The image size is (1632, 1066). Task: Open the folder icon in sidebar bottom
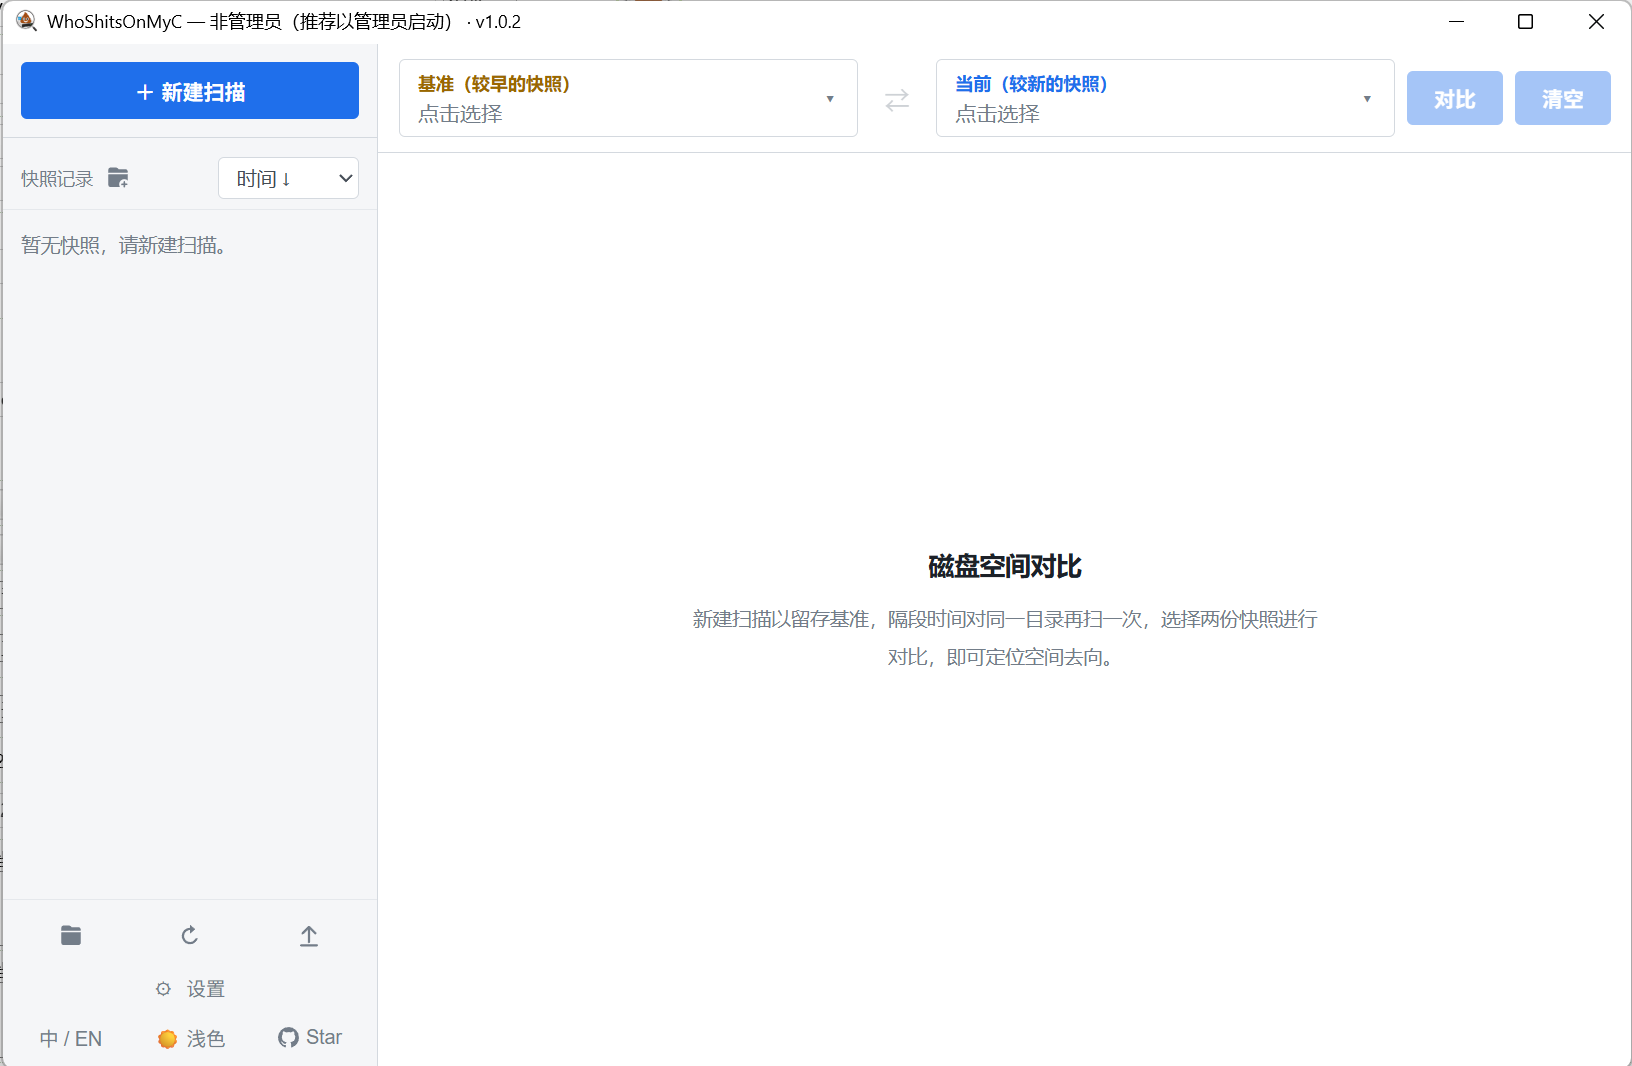pyautogui.click(x=71, y=935)
